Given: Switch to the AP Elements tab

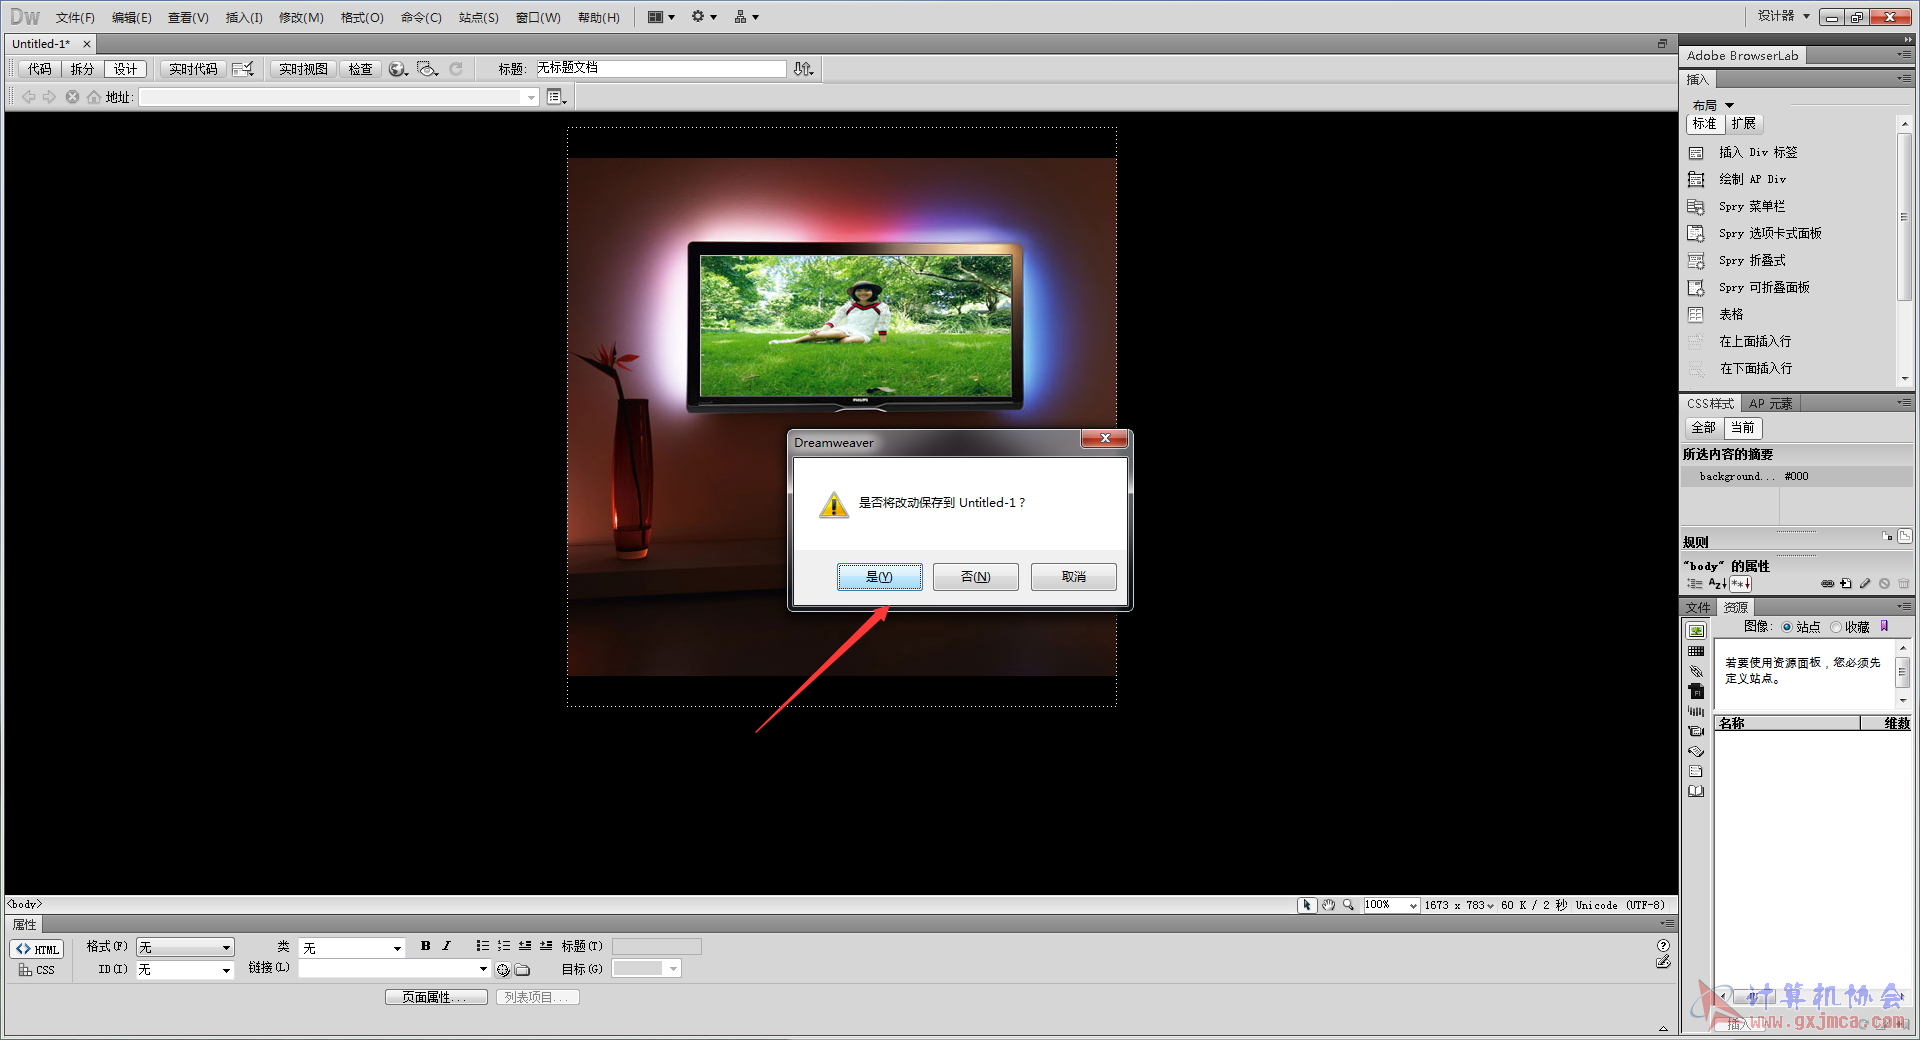Looking at the screenshot, I should click(1770, 404).
